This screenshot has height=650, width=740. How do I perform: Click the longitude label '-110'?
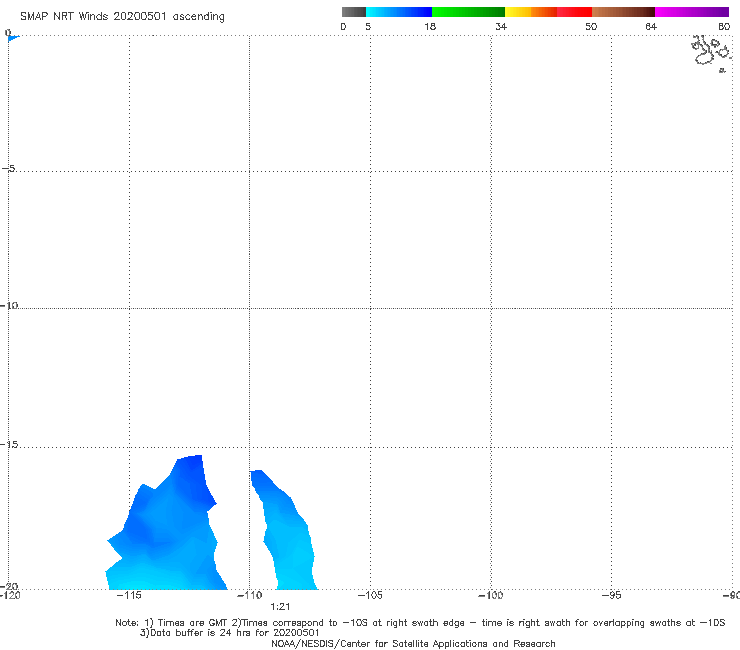(249, 595)
